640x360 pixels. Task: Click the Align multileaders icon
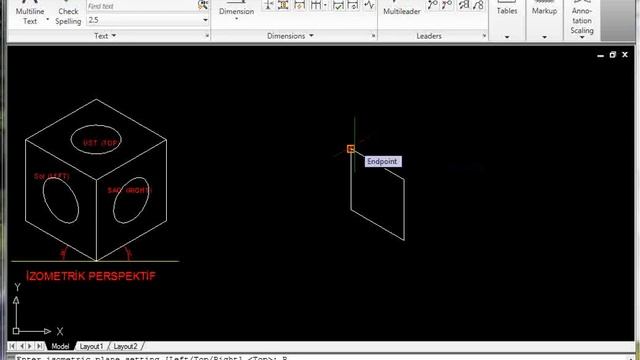(464, 5)
